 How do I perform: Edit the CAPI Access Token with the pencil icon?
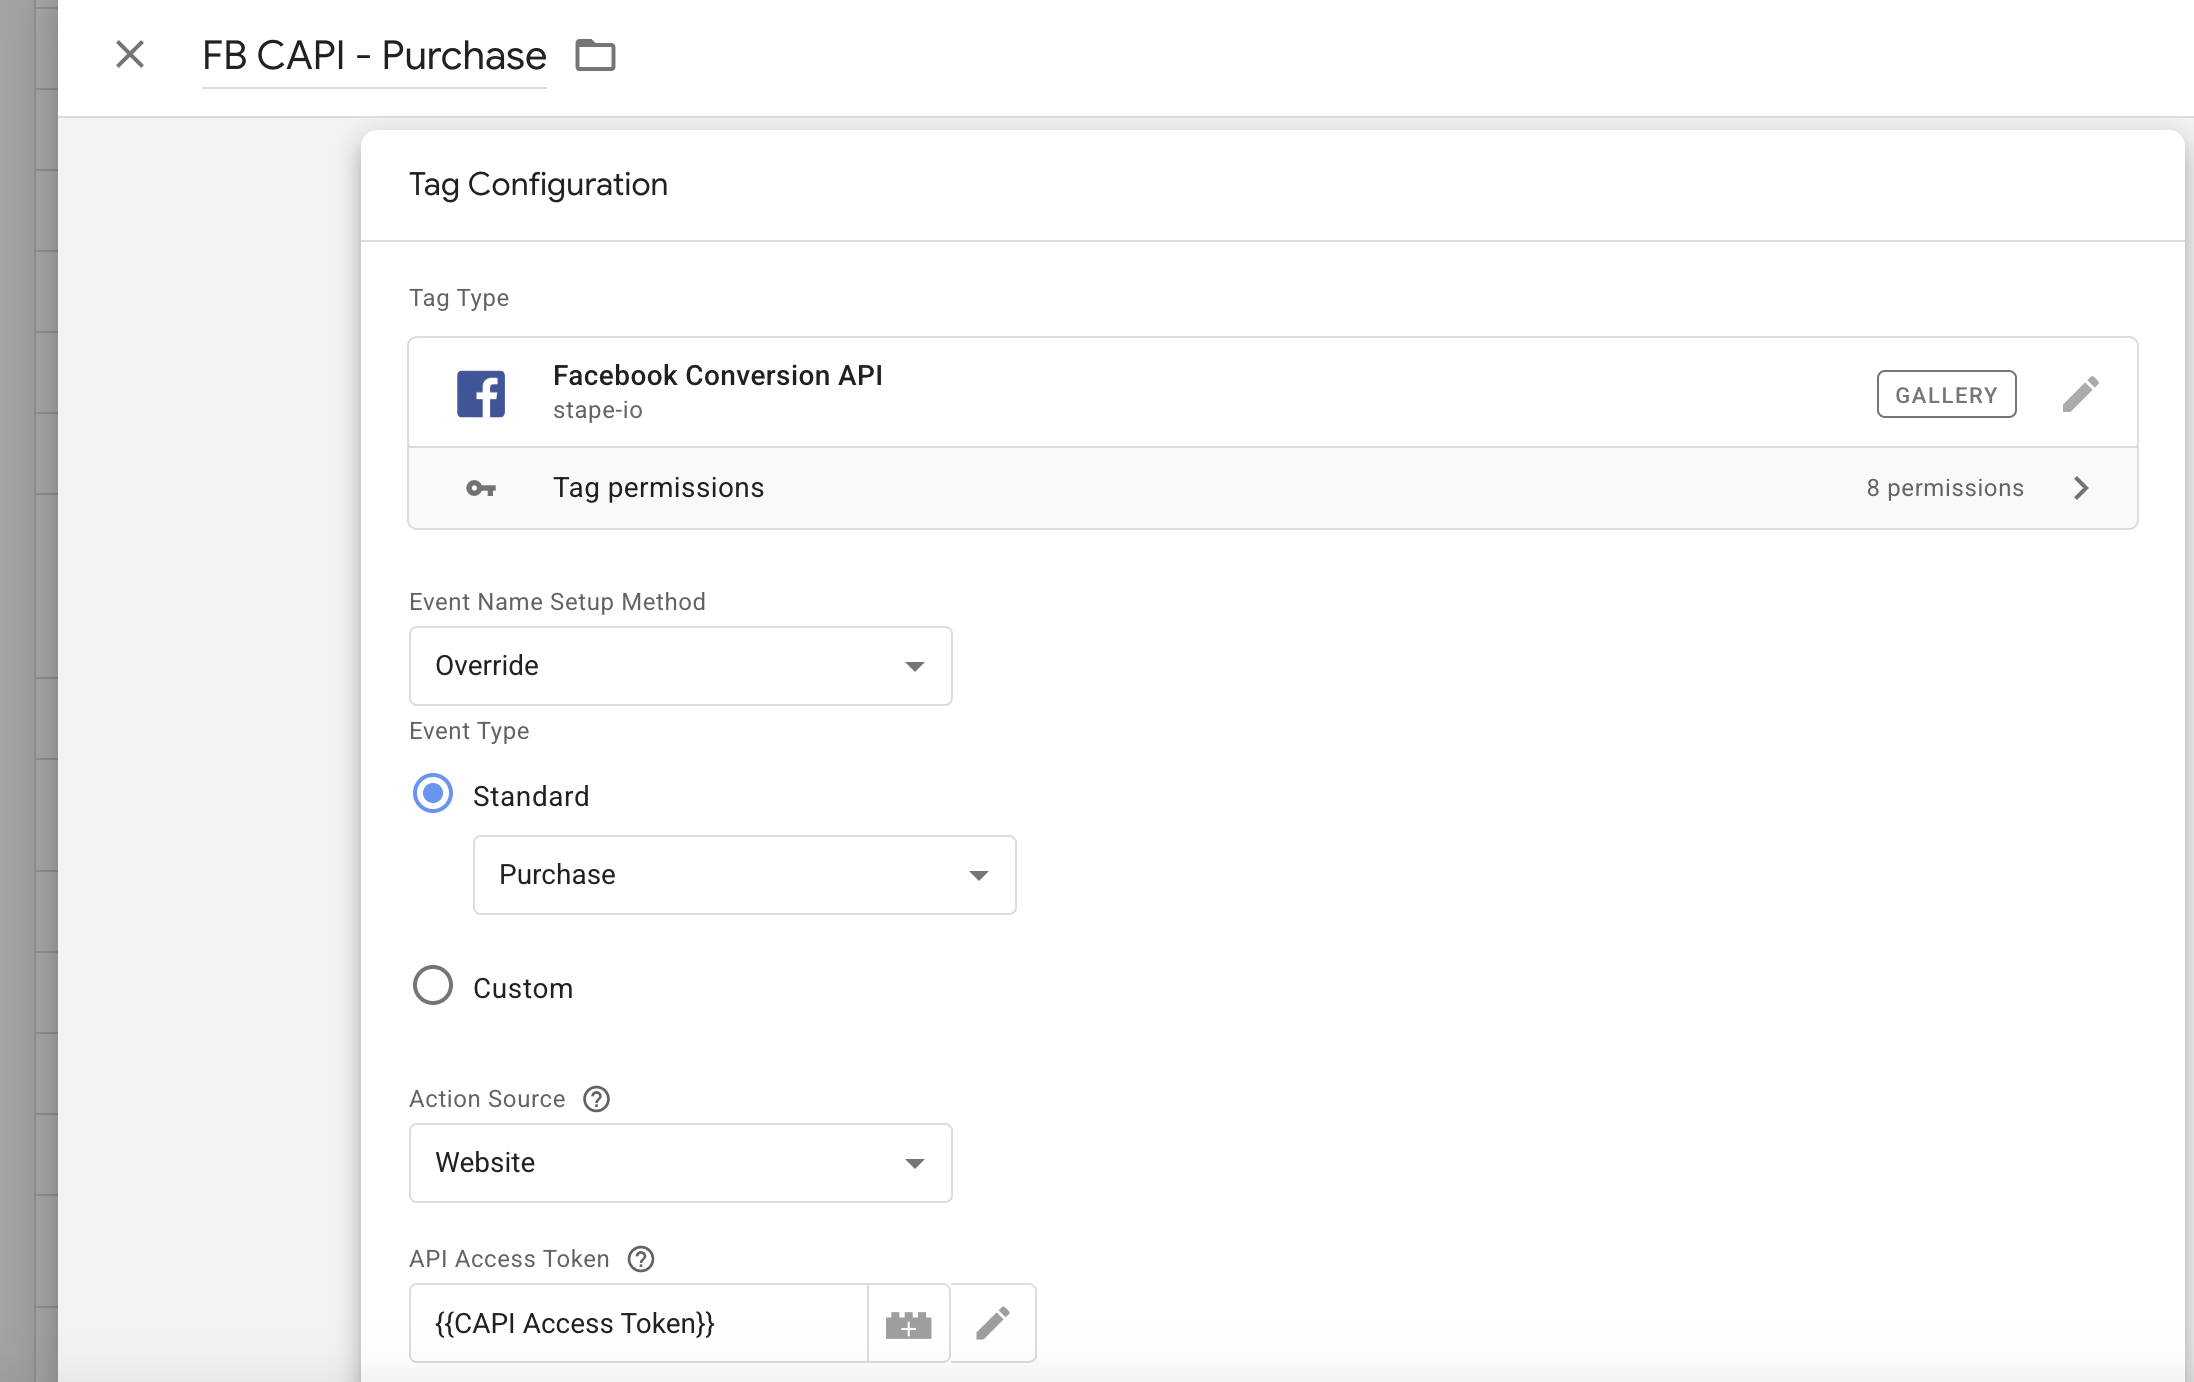[993, 1322]
